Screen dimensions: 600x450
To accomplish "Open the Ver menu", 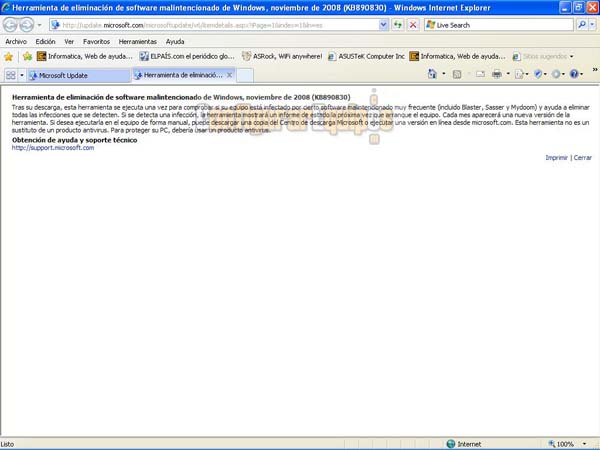I will coord(69,41).
